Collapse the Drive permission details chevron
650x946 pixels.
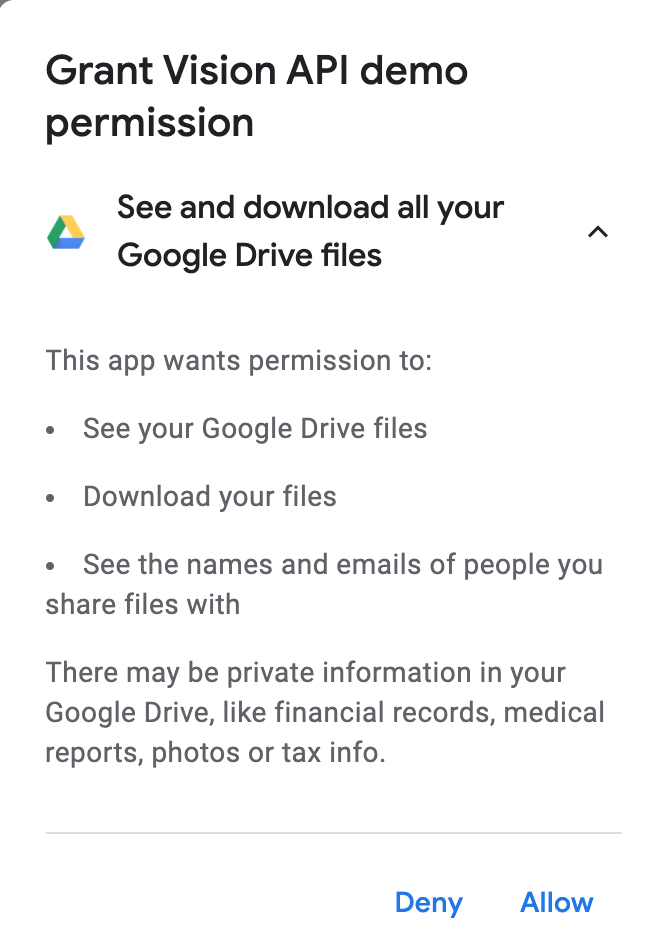[x=597, y=233]
